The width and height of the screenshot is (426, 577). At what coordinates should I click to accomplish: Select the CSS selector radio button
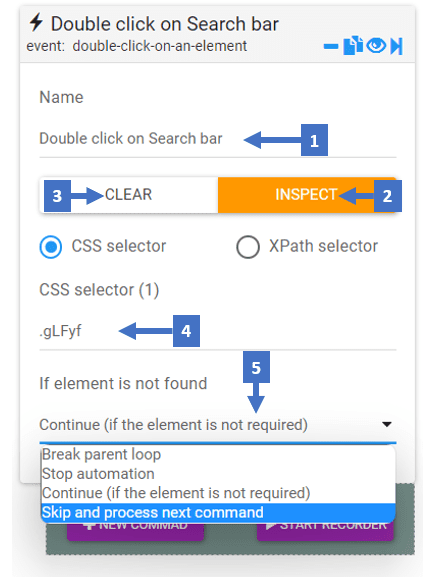[x=51, y=247]
